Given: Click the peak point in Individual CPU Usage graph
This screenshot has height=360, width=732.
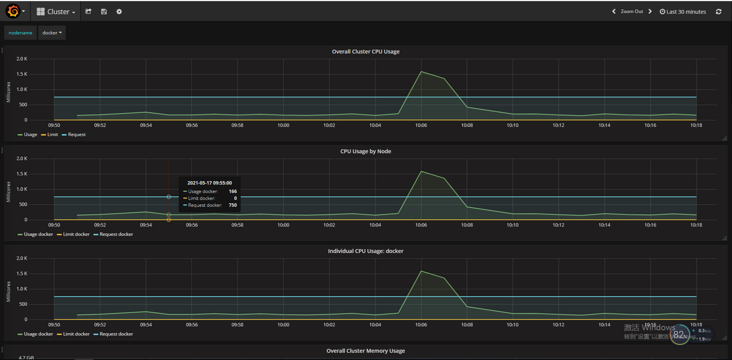Looking at the screenshot, I should coord(421,271).
